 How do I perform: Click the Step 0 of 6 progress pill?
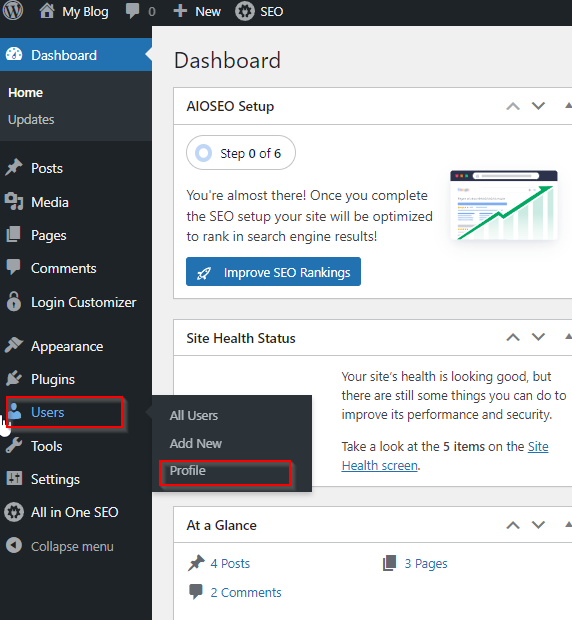pyautogui.click(x=241, y=153)
